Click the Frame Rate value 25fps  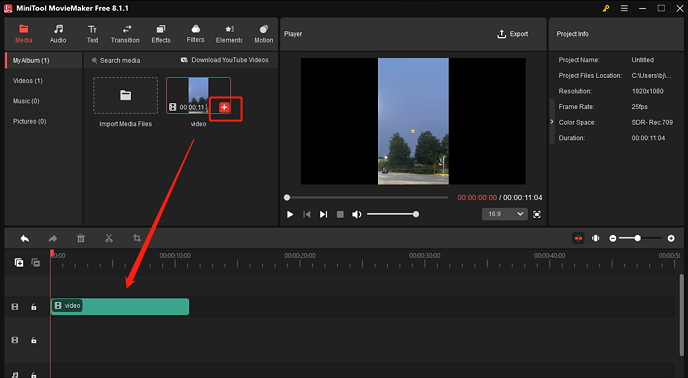pyautogui.click(x=639, y=107)
